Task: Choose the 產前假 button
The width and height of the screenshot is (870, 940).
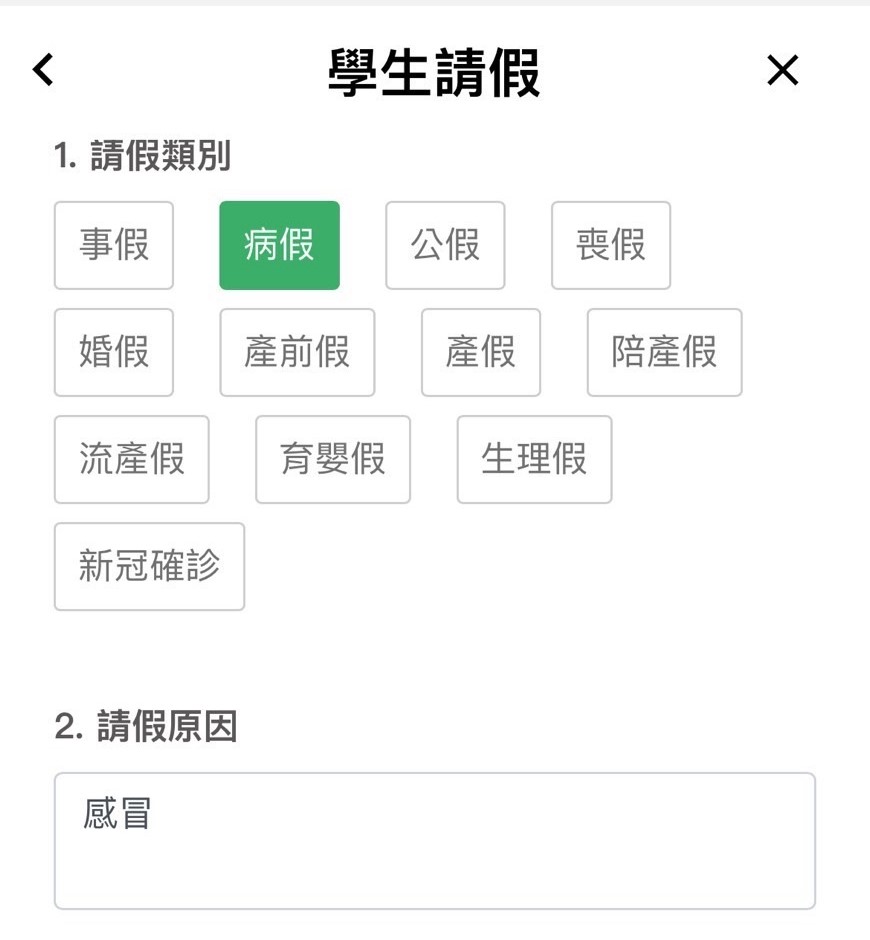Action: 297,352
